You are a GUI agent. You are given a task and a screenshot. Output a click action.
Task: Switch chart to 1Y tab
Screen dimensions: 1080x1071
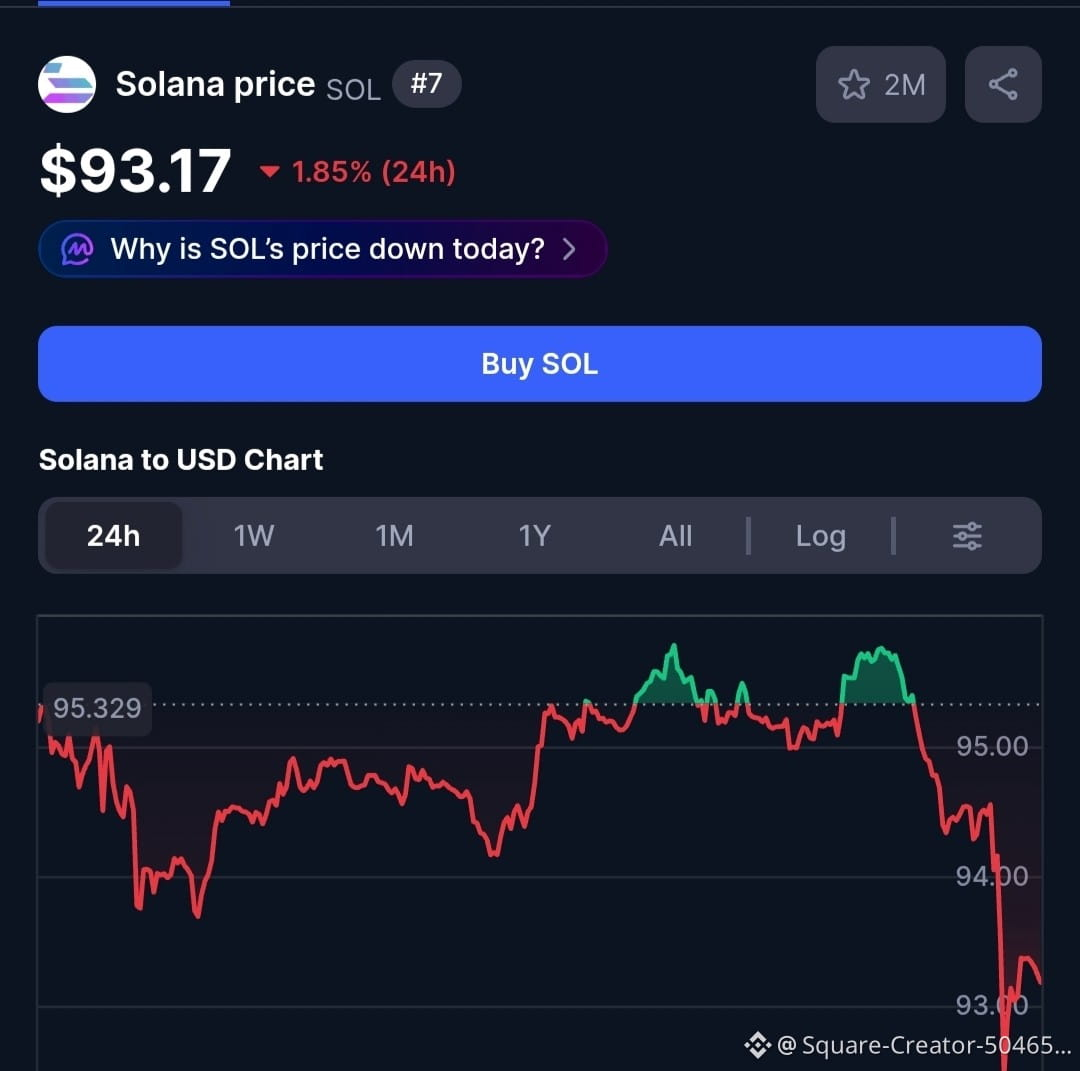534,536
